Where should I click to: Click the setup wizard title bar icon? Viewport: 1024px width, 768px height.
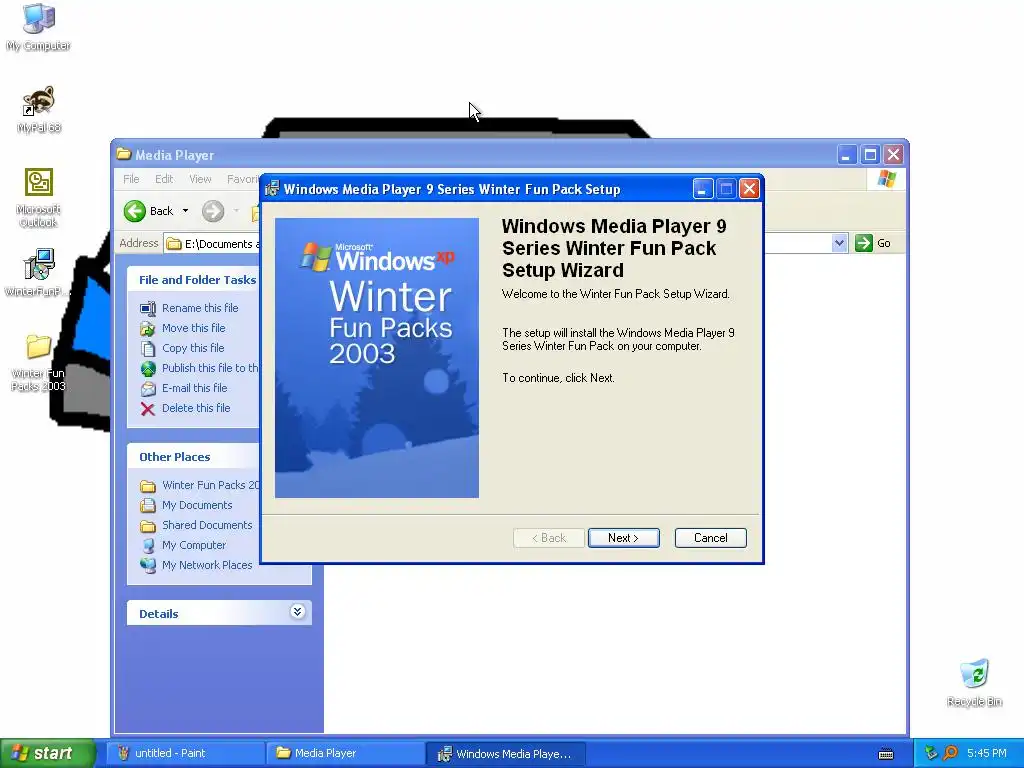pyautogui.click(x=272, y=189)
